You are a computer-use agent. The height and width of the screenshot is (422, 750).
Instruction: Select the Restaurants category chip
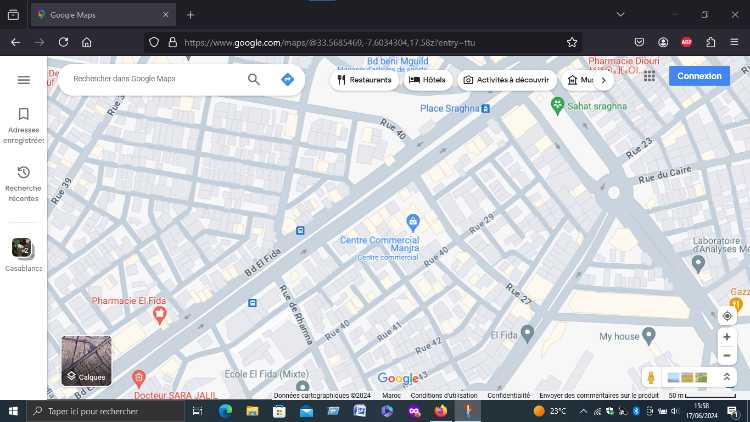tap(364, 80)
